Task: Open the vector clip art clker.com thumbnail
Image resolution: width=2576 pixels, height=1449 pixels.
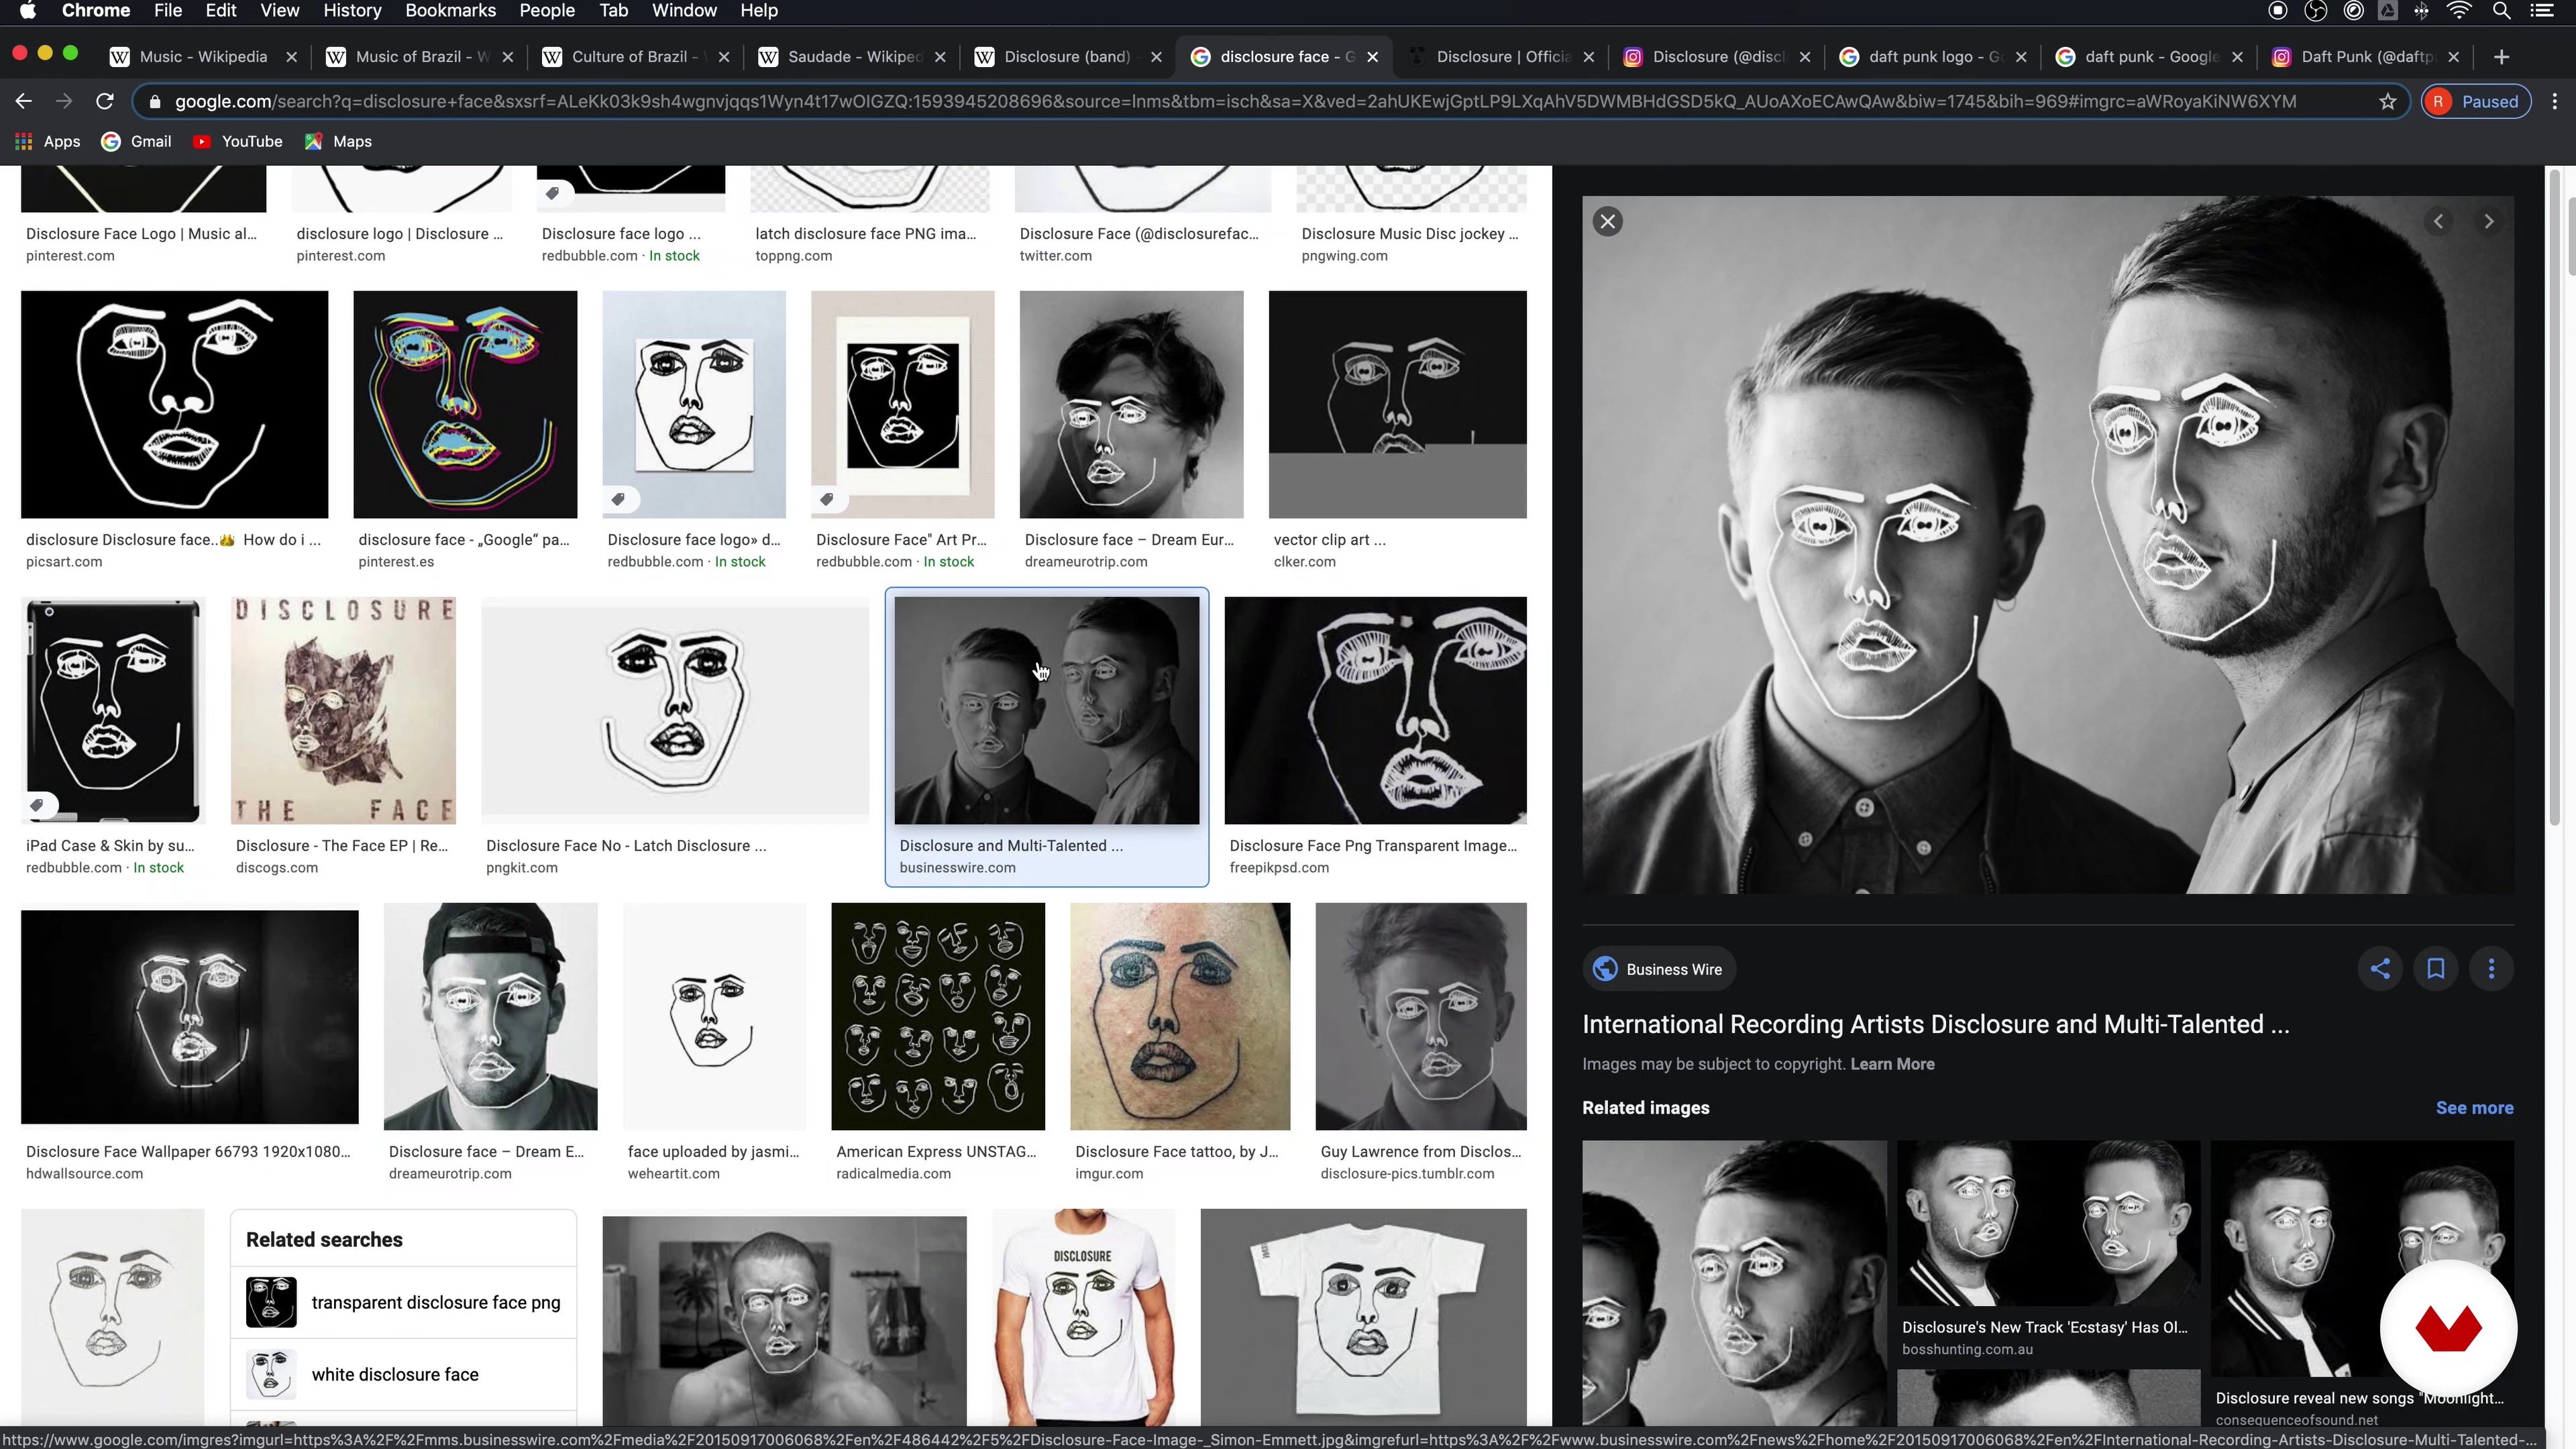Action: point(1397,405)
